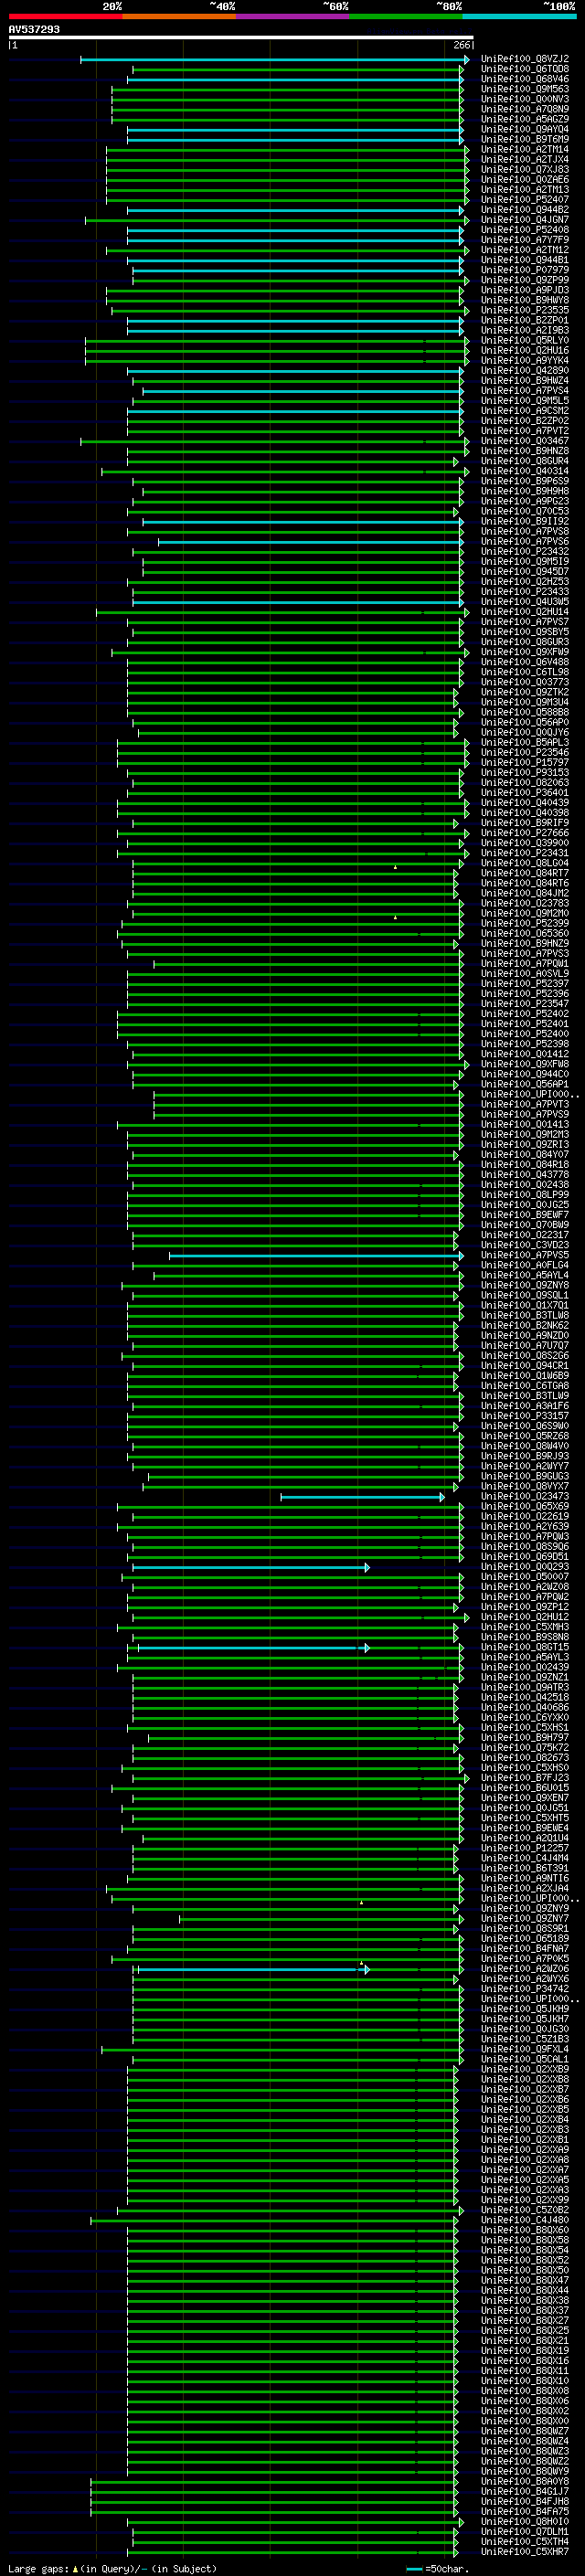Image resolution: width=585 pixels, height=2576 pixels.
Task: Click the UniRef100_P52408 label
Action: pos(524,230)
